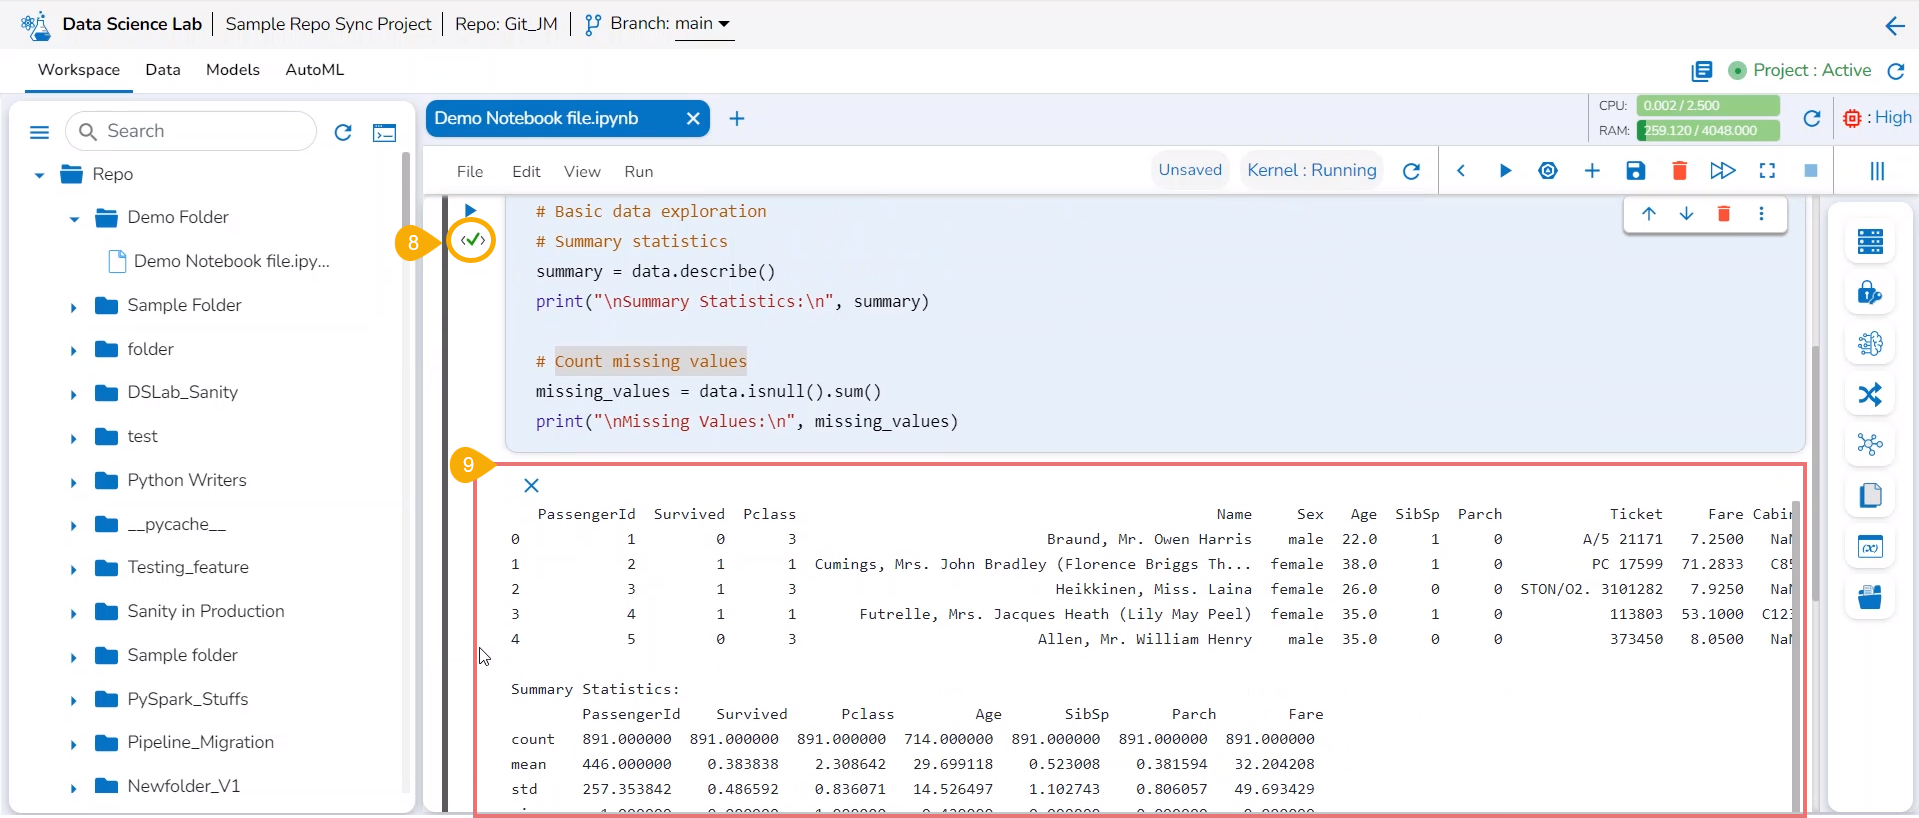Switch to the AutoML tab
This screenshot has height=818, width=1919.
314,70
